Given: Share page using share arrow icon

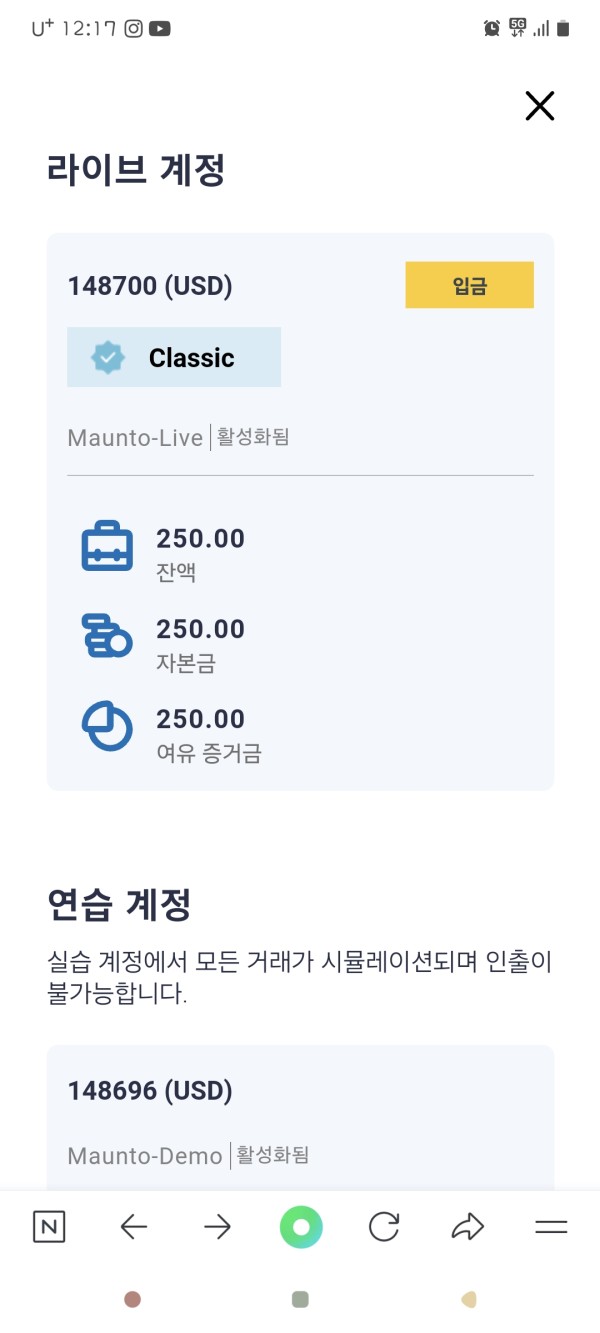Looking at the screenshot, I should 467,1227.
